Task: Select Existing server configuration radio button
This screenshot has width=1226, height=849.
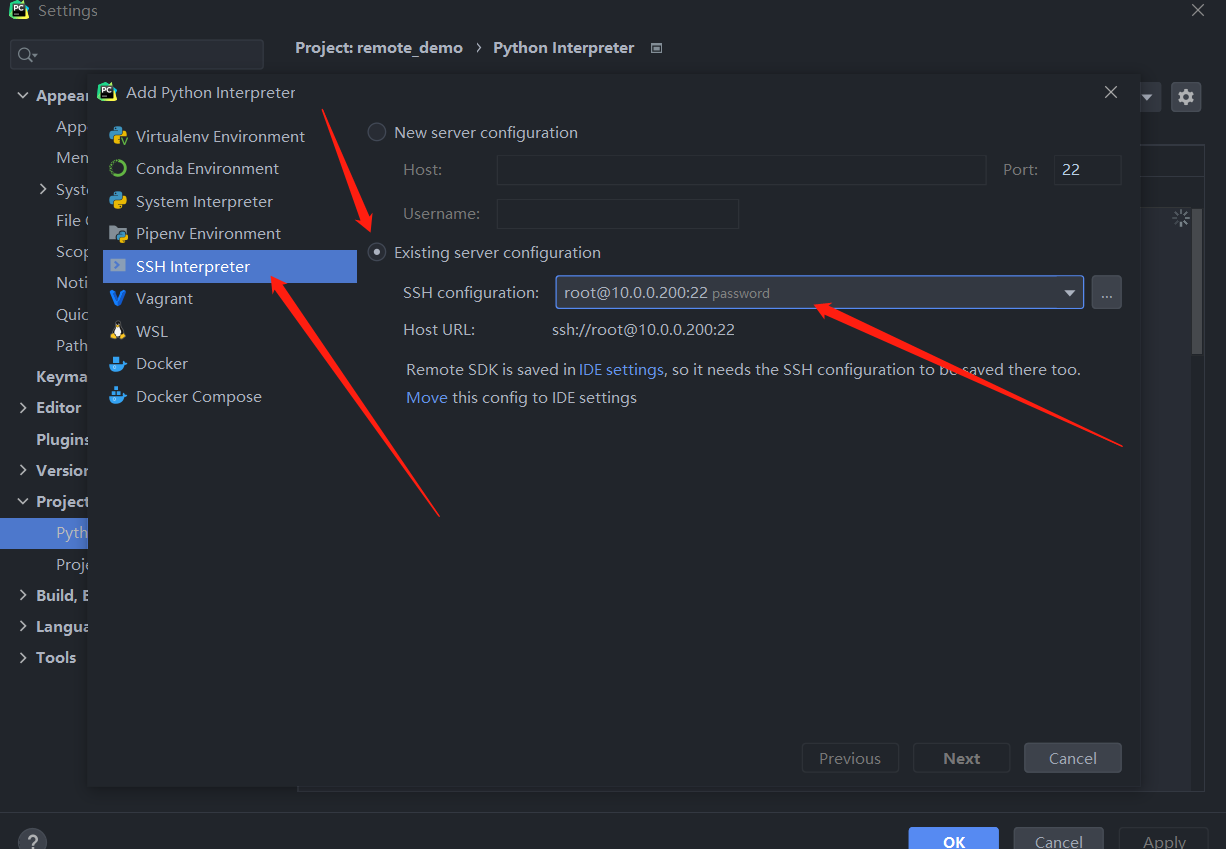Action: (377, 252)
